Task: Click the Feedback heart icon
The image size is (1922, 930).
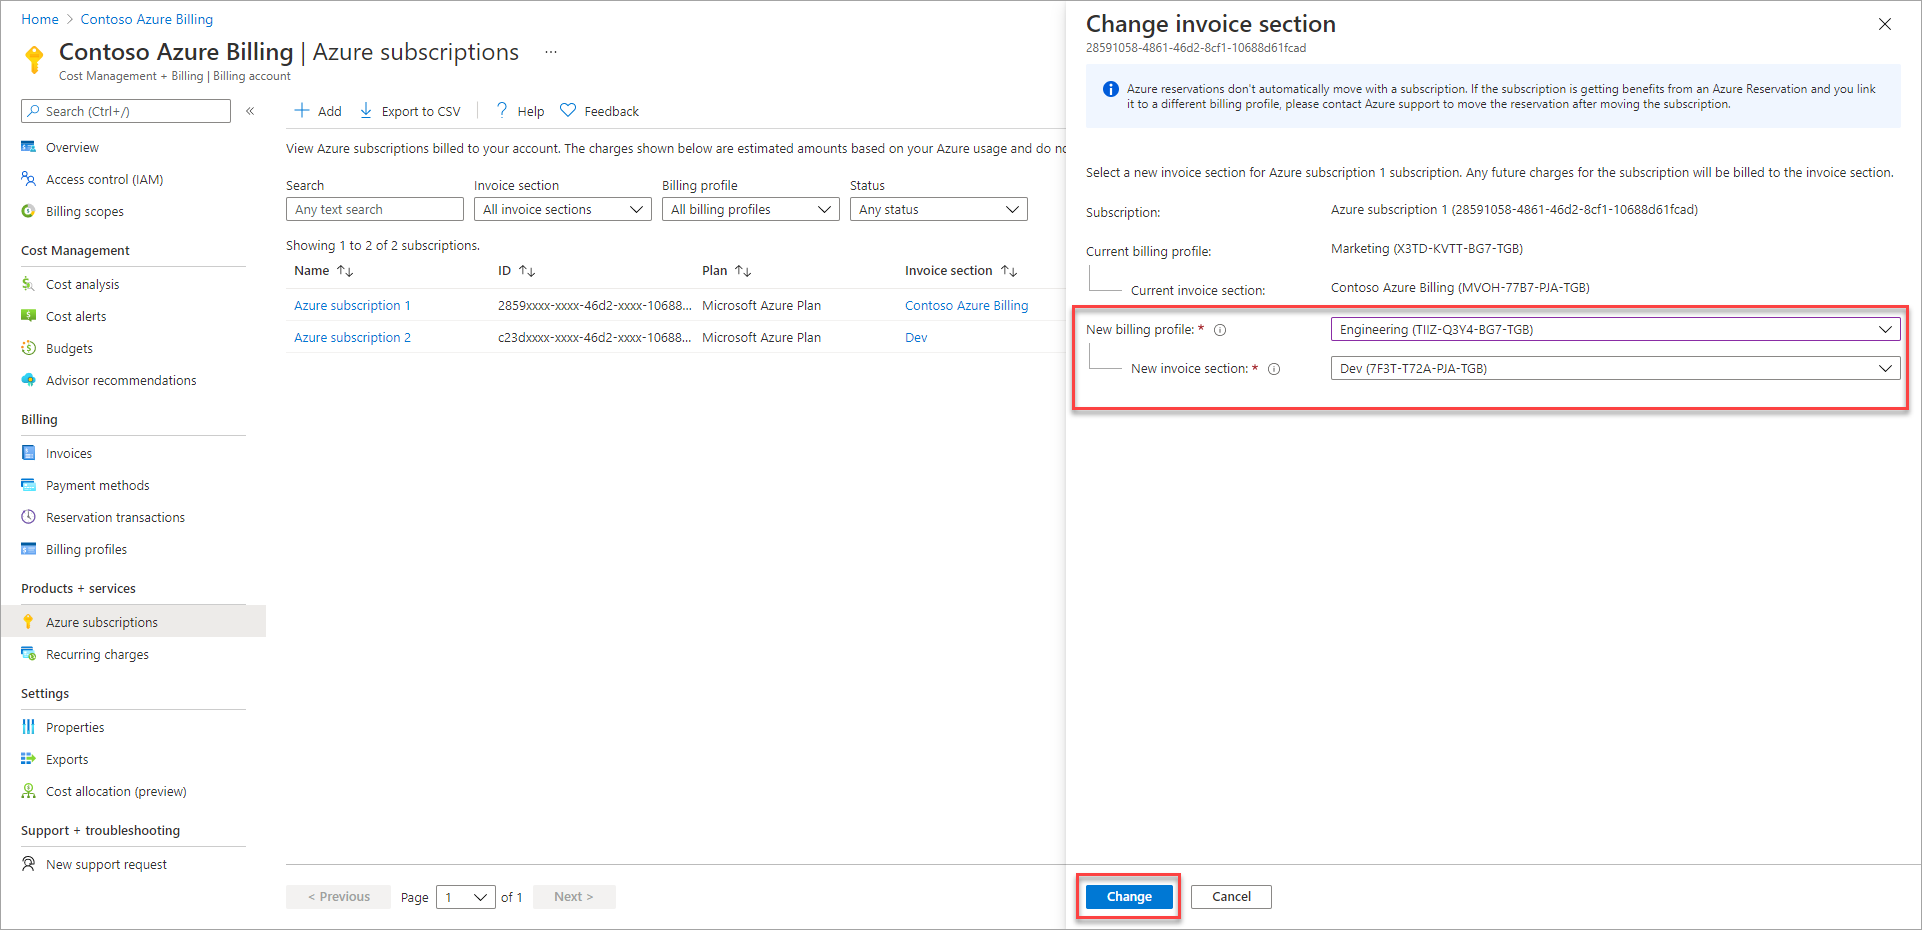Action: pos(568,110)
